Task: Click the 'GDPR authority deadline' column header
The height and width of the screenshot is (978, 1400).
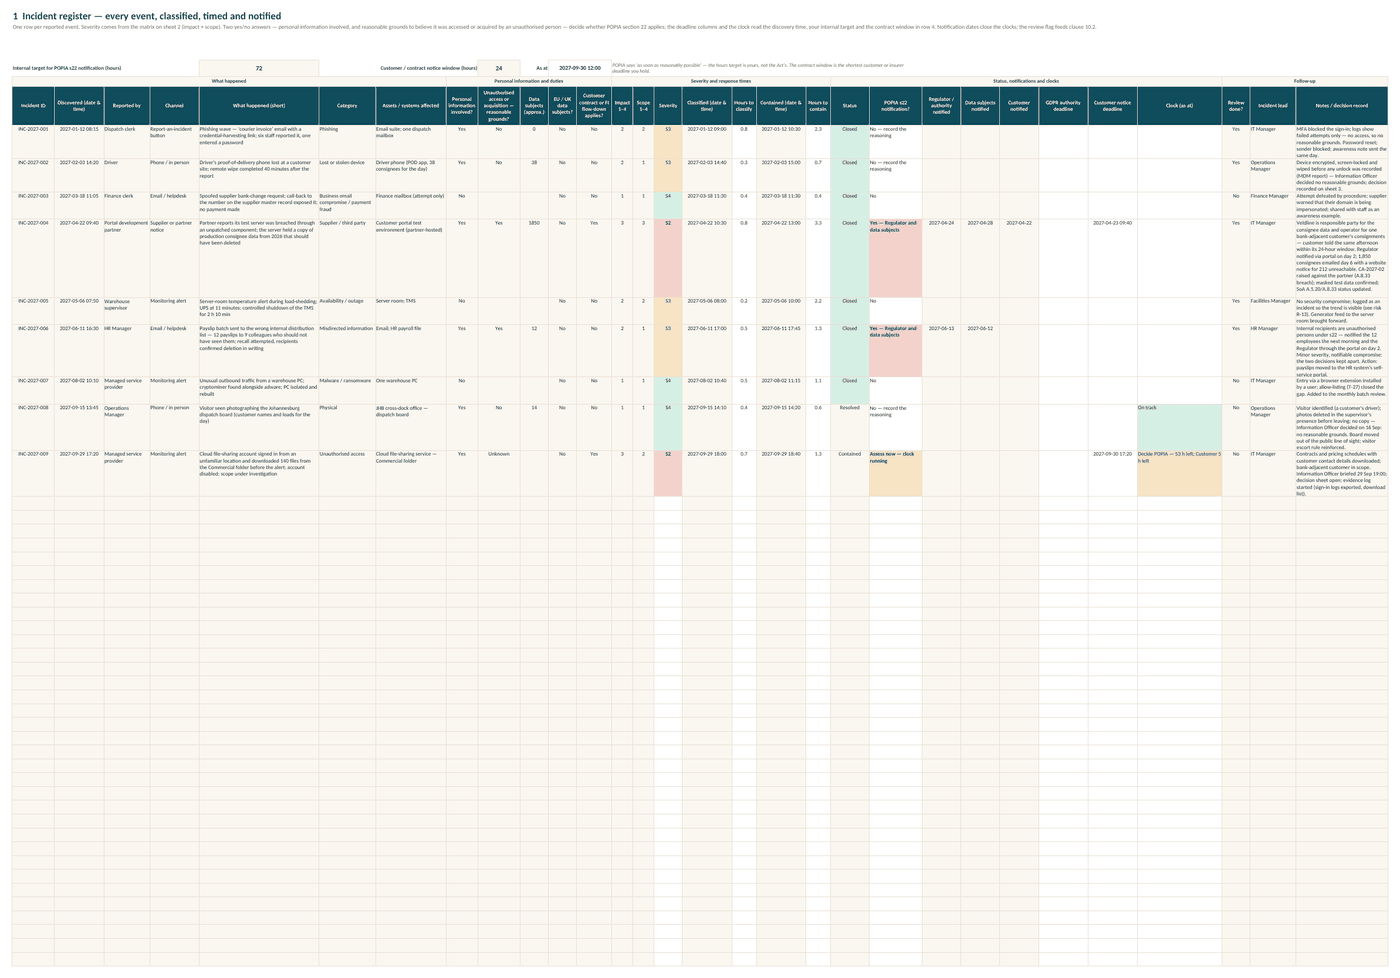Action: 1063,105
